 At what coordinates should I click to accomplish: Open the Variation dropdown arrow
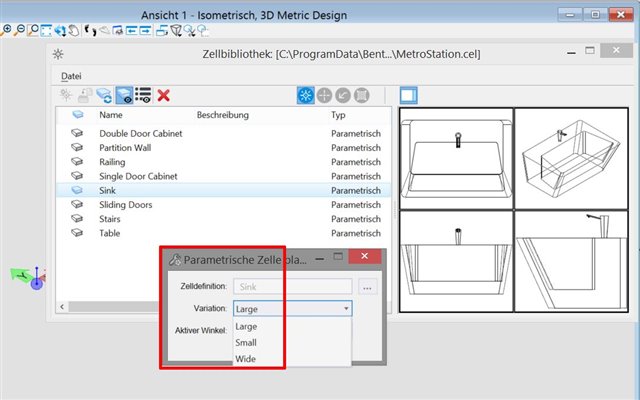pos(346,309)
